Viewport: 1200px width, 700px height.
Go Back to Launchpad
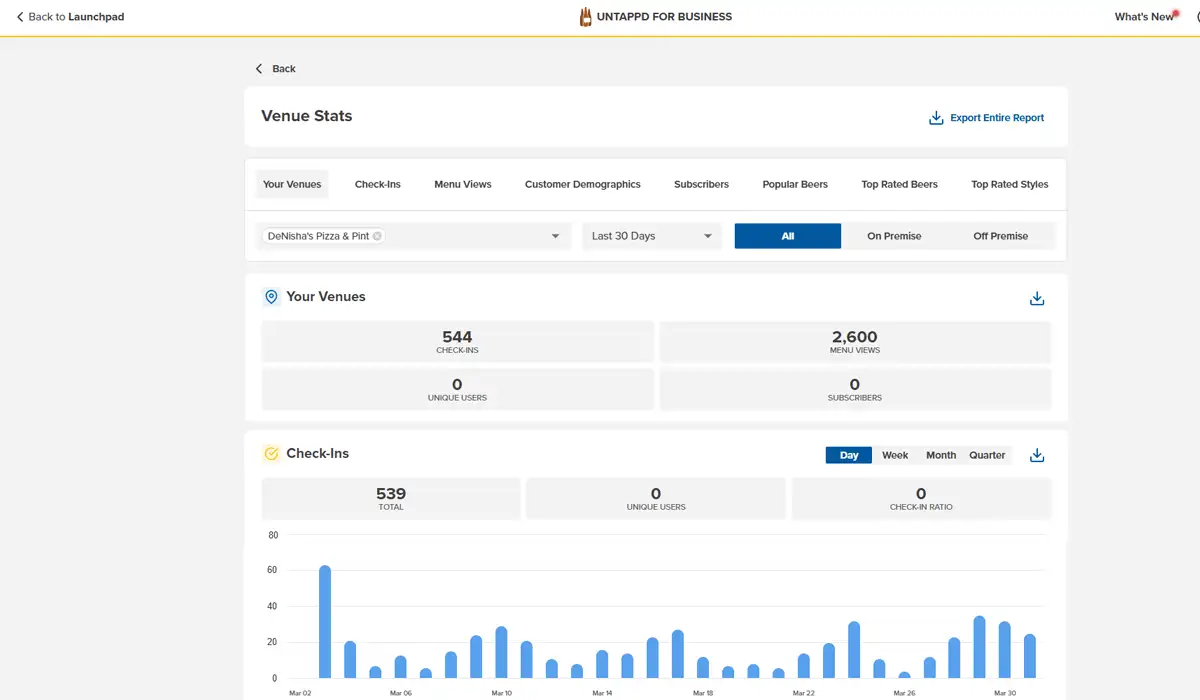68,16
